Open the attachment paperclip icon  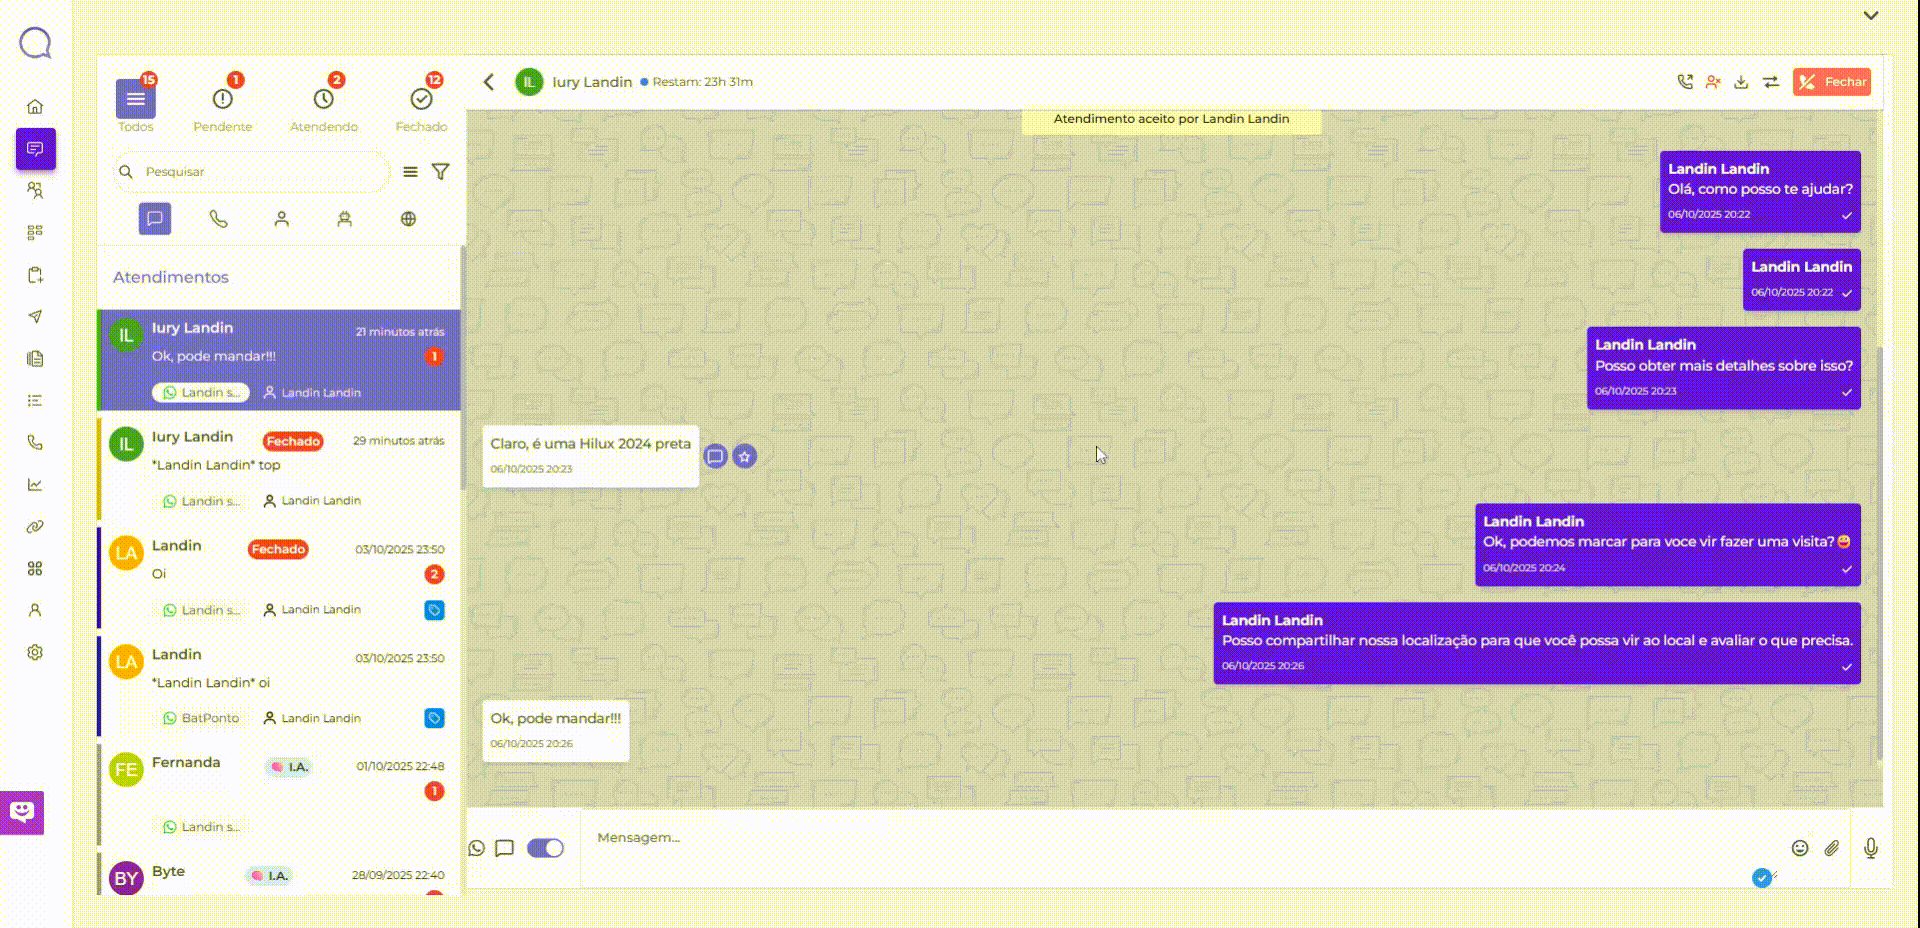click(1831, 848)
